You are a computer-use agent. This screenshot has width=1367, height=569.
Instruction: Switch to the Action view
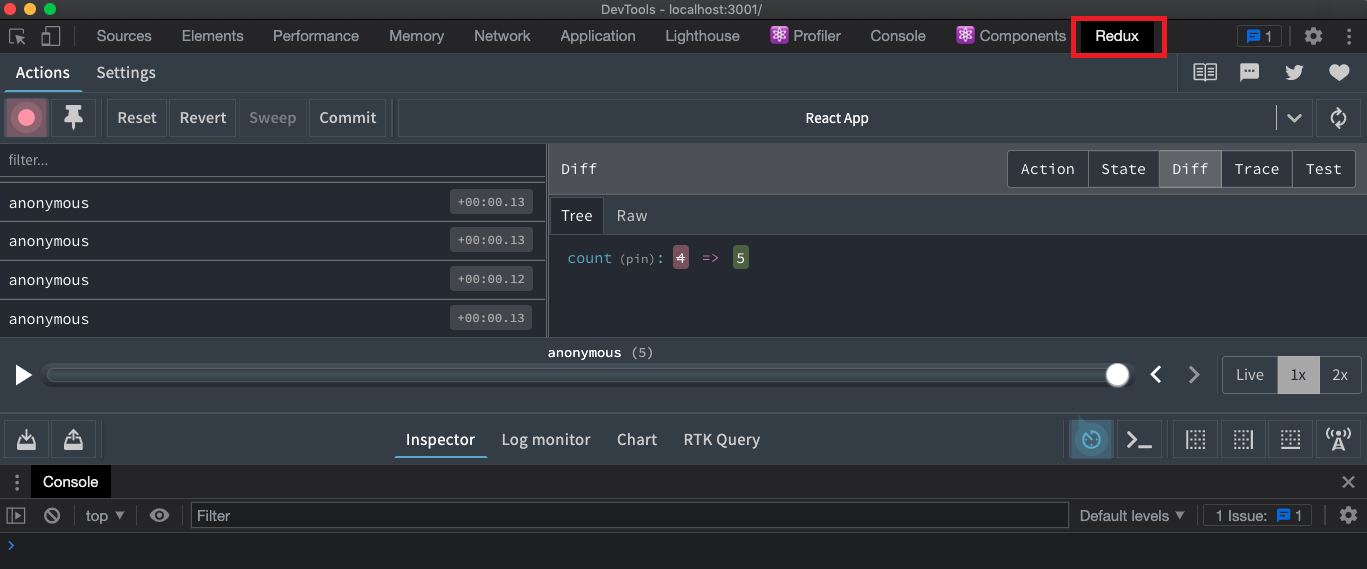[1047, 169]
